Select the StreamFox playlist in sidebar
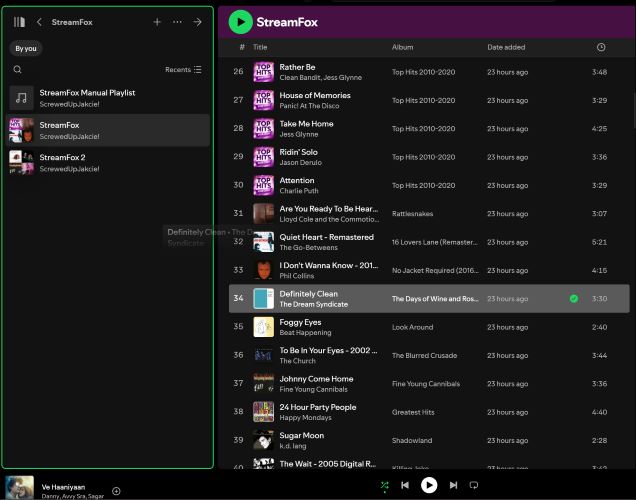 108,131
